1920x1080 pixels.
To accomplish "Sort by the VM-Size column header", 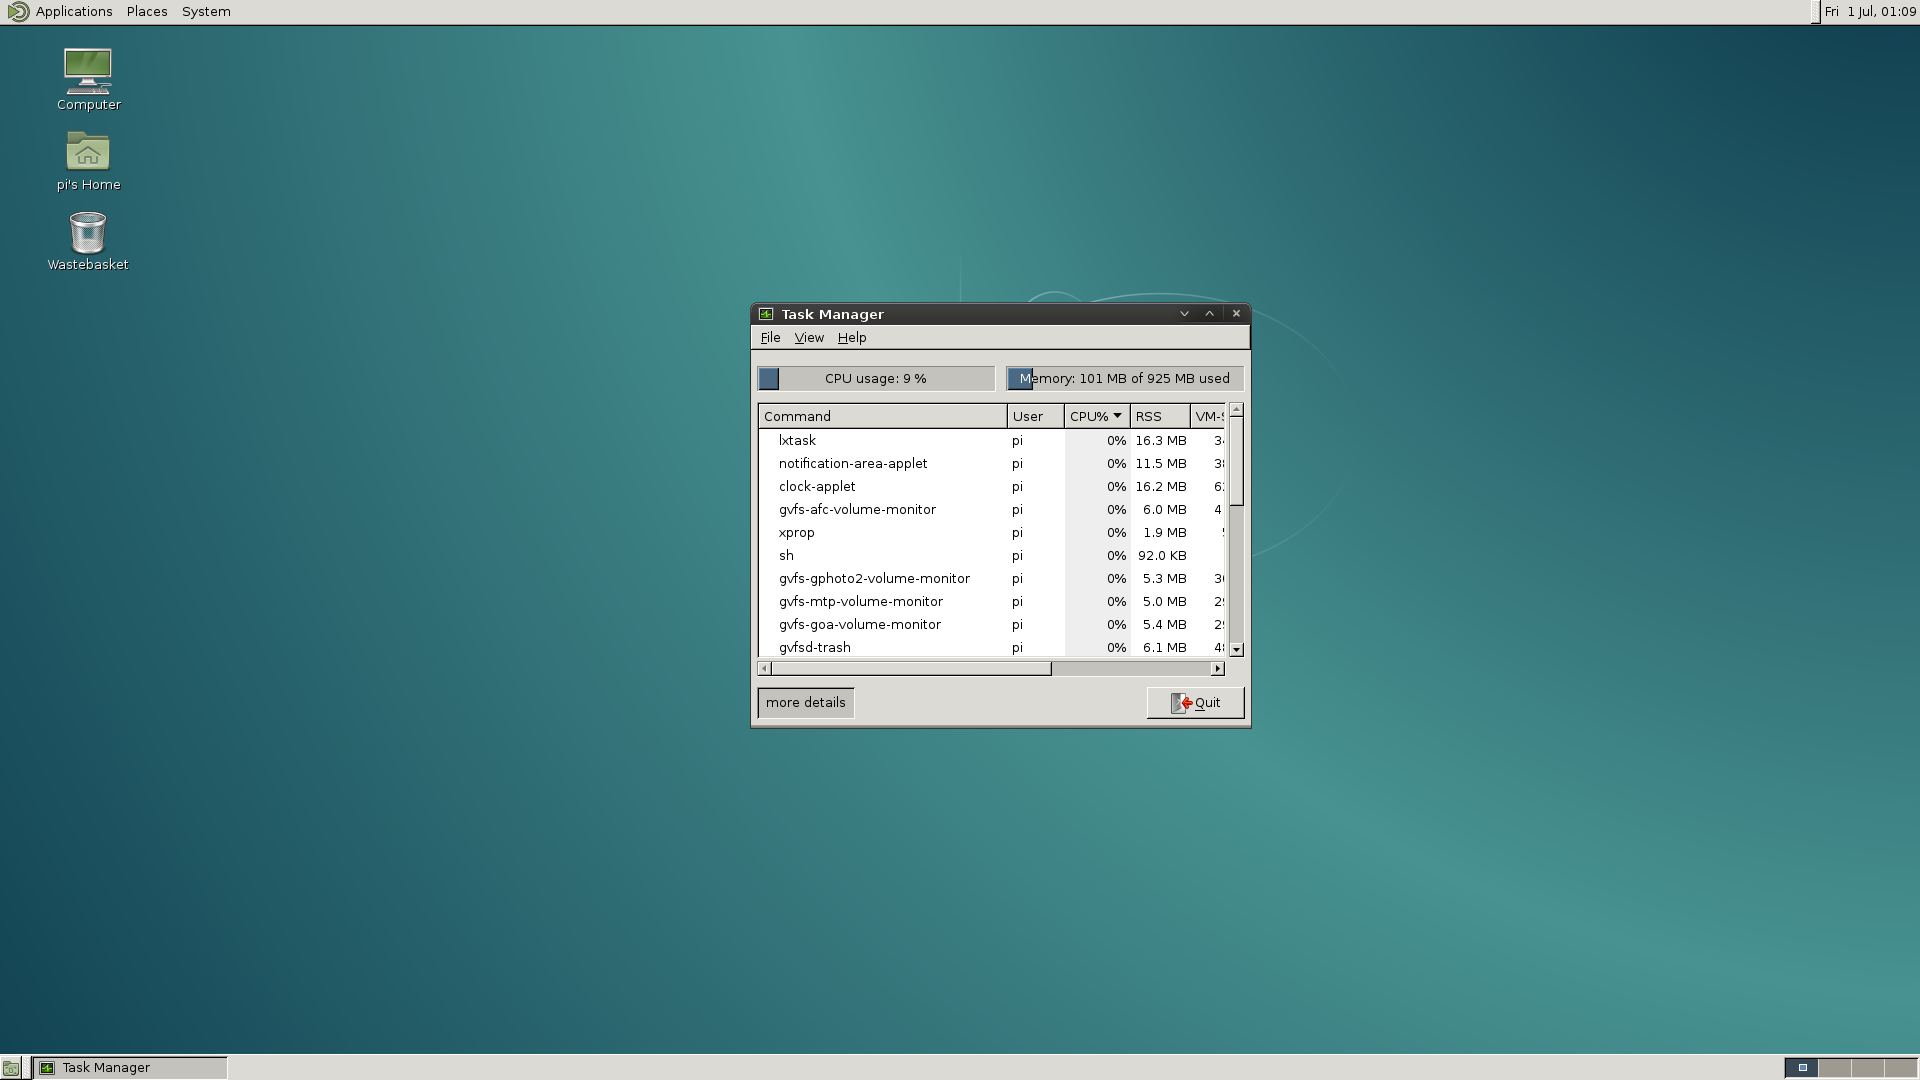I will pyautogui.click(x=1208, y=416).
